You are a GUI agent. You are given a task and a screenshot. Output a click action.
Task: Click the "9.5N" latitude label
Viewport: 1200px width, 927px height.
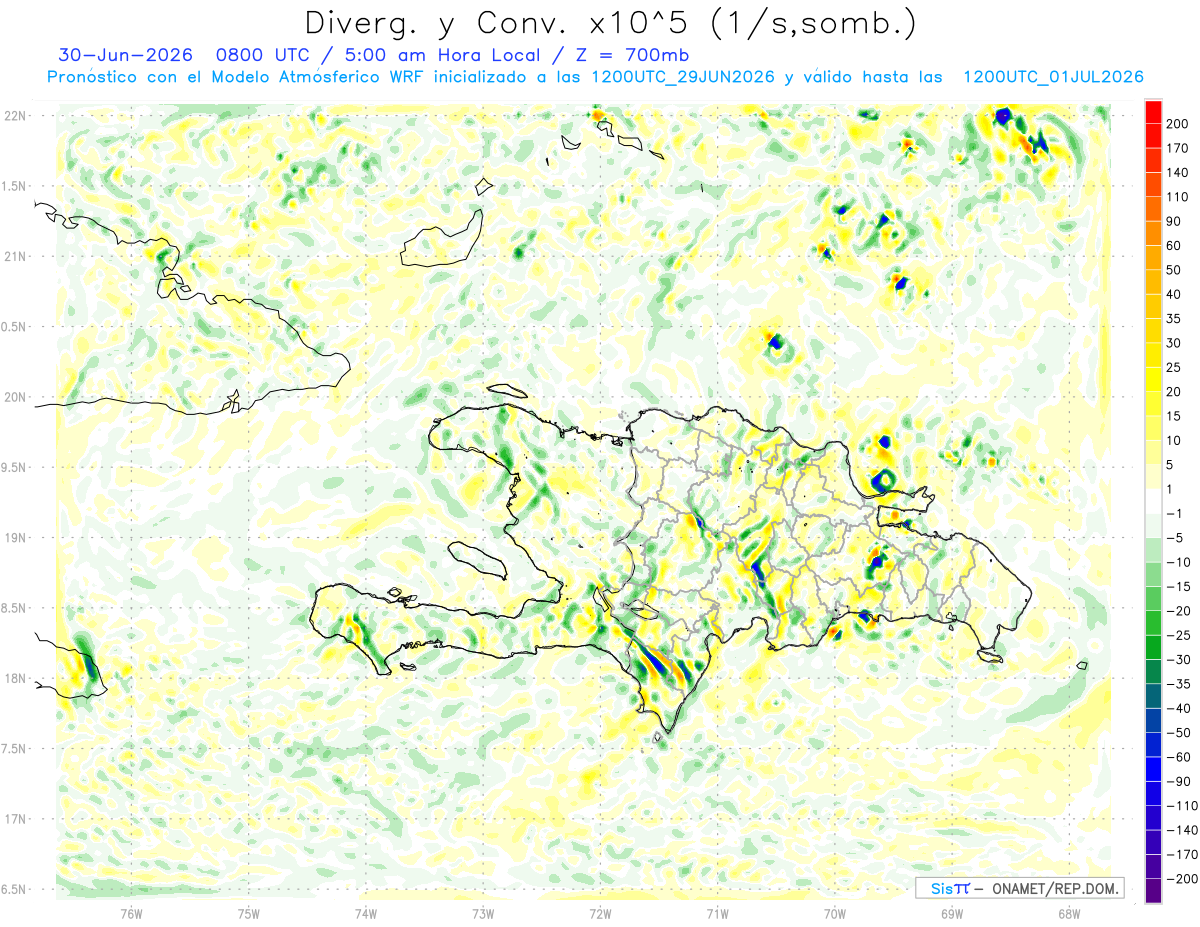pos(15,467)
